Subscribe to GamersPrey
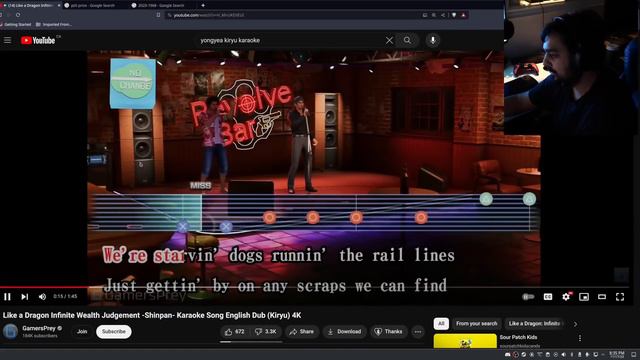This screenshot has height=360, width=640. (x=114, y=331)
